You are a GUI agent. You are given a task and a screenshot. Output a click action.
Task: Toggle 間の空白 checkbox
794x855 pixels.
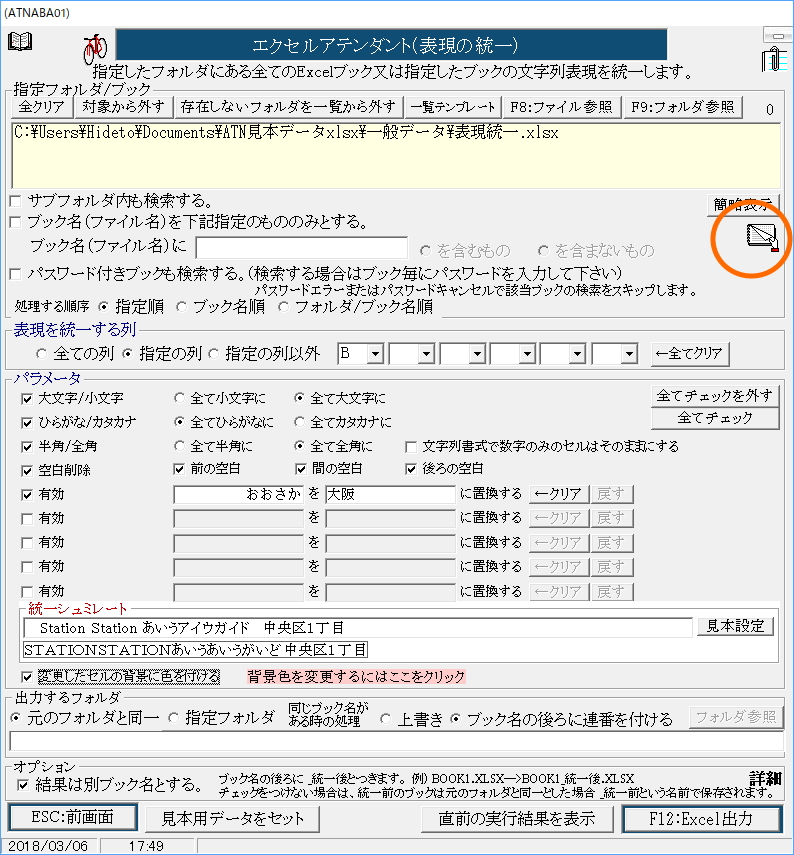[x=300, y=469]
